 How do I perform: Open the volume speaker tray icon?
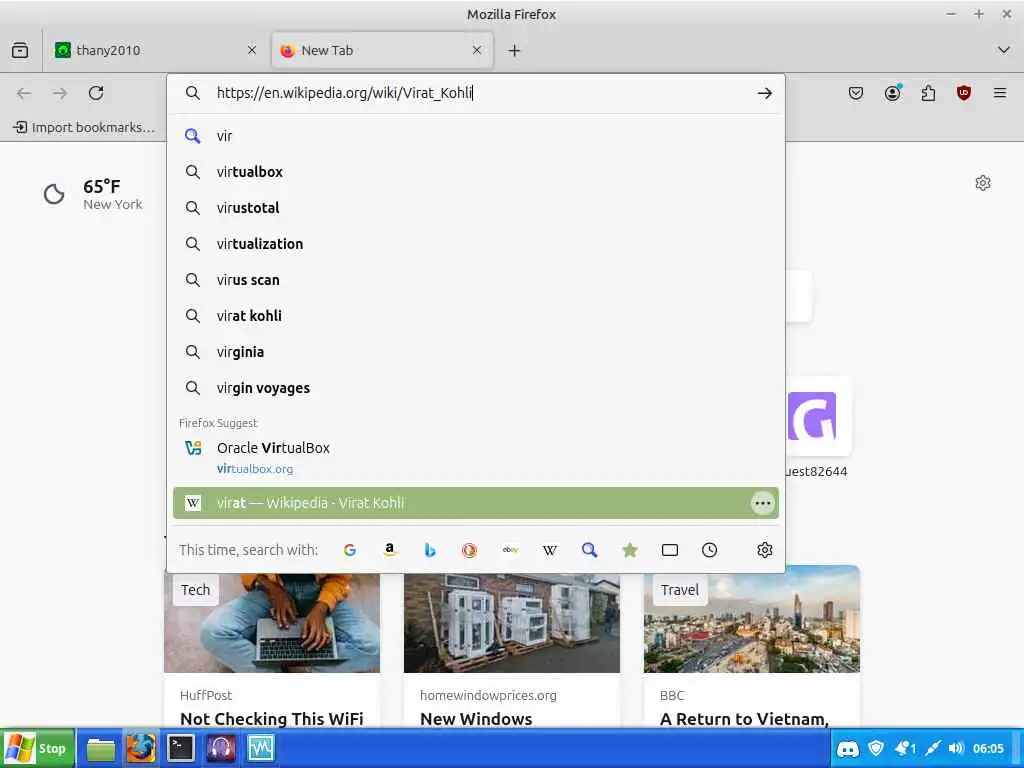pos(956,749)
